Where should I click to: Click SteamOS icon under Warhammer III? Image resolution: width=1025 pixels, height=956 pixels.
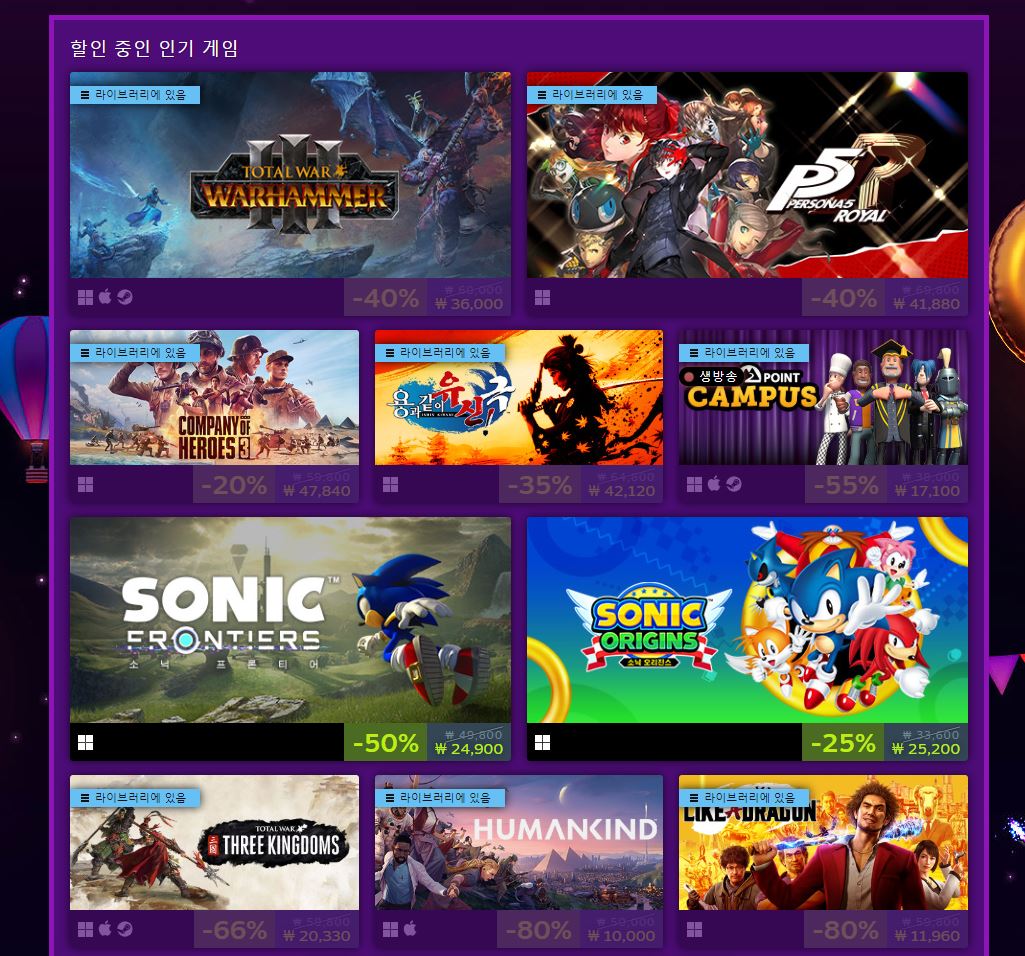click(125, 298)
